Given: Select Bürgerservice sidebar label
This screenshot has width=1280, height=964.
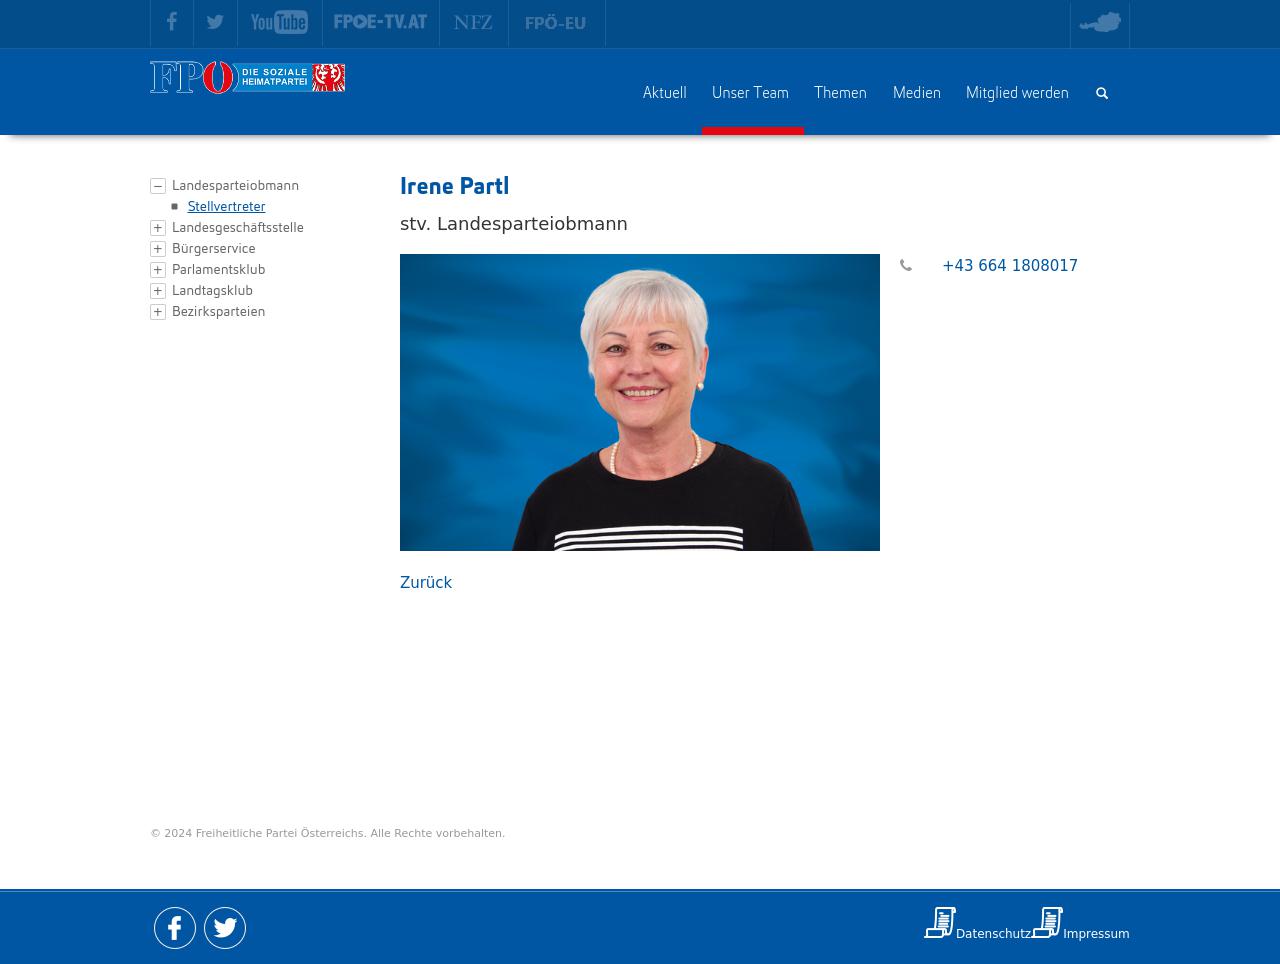Looking at the screenshot, I should click(x=213, y=248).
